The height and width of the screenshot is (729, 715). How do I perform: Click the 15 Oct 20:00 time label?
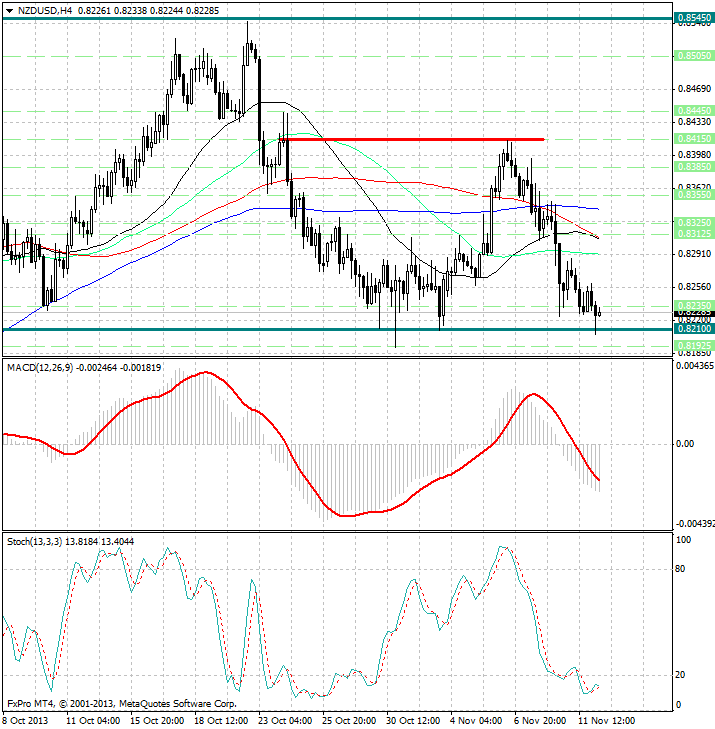[x=157, y=721]
